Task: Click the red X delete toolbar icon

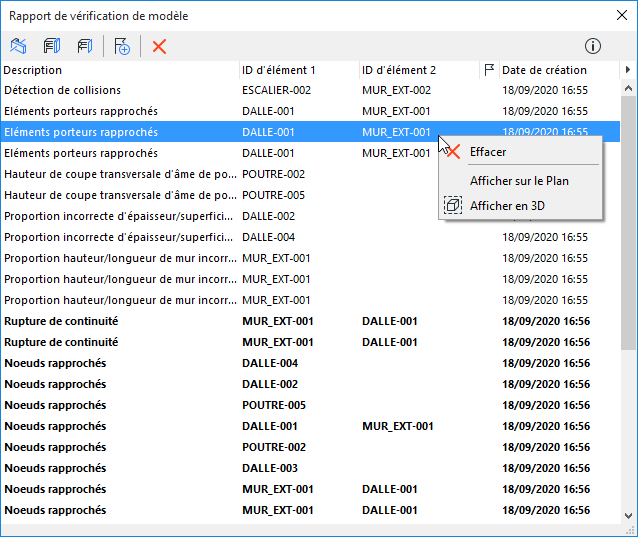Action: pos(159,46)
